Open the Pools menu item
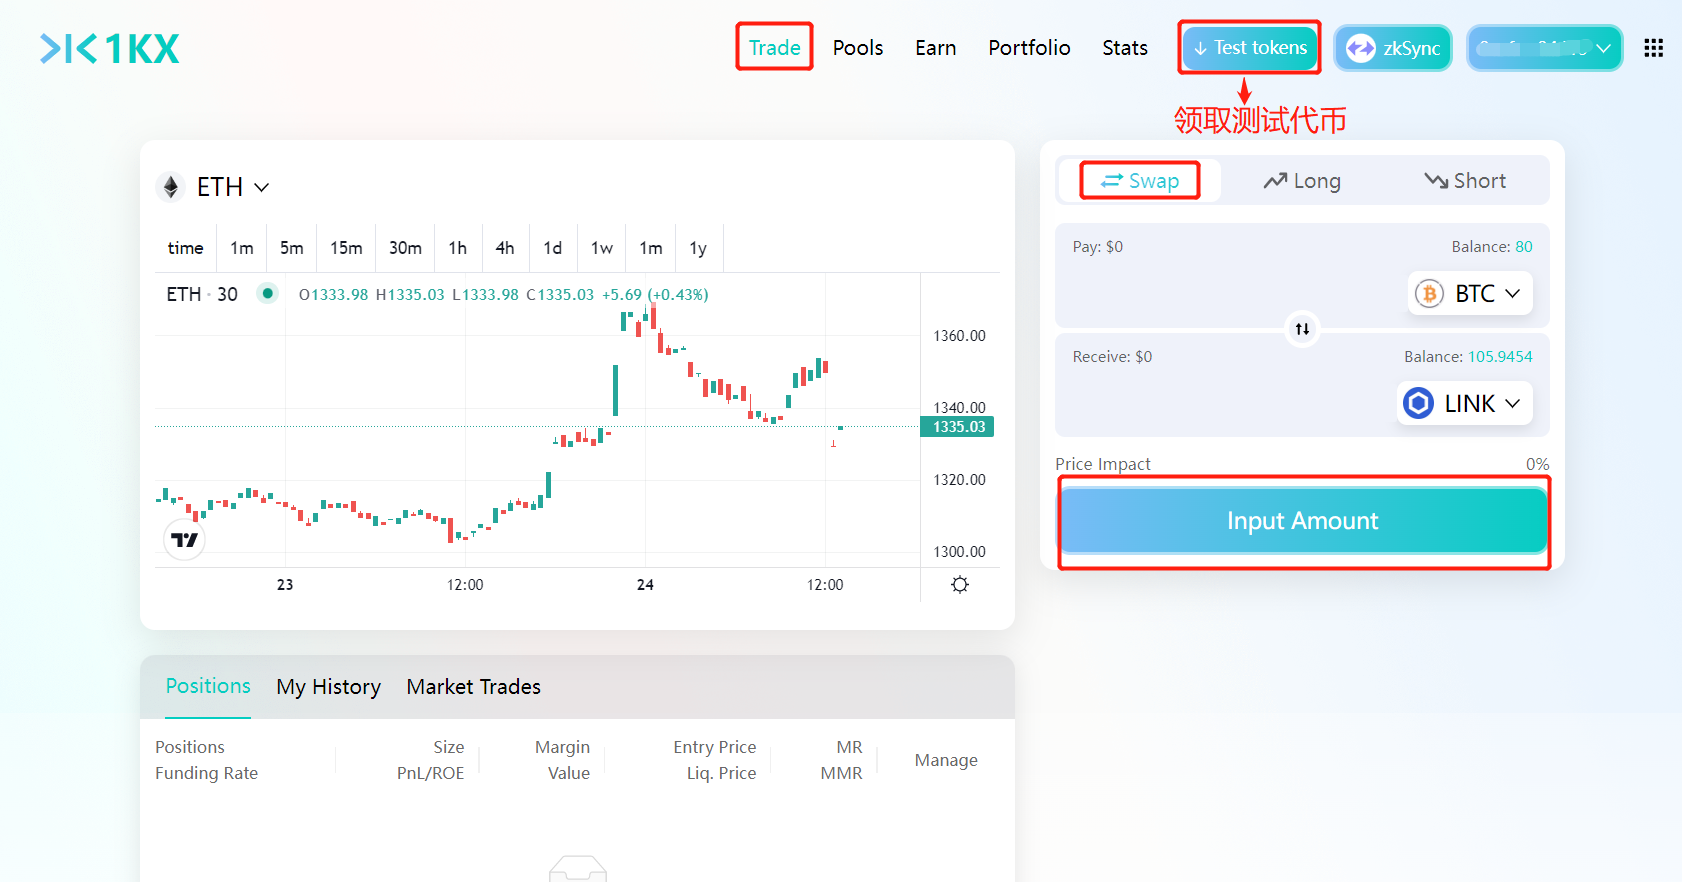The height and width of the screenshot is (882, 1682). coord(857,48)
